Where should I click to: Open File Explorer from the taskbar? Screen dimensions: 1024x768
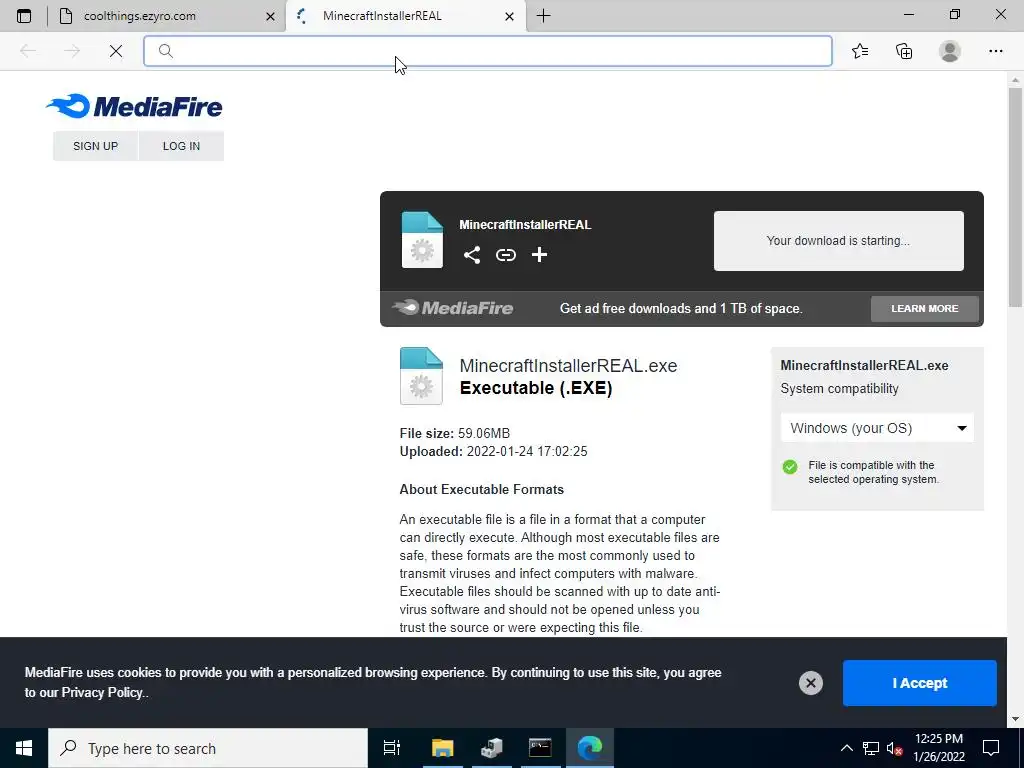[x=442, y=748]
